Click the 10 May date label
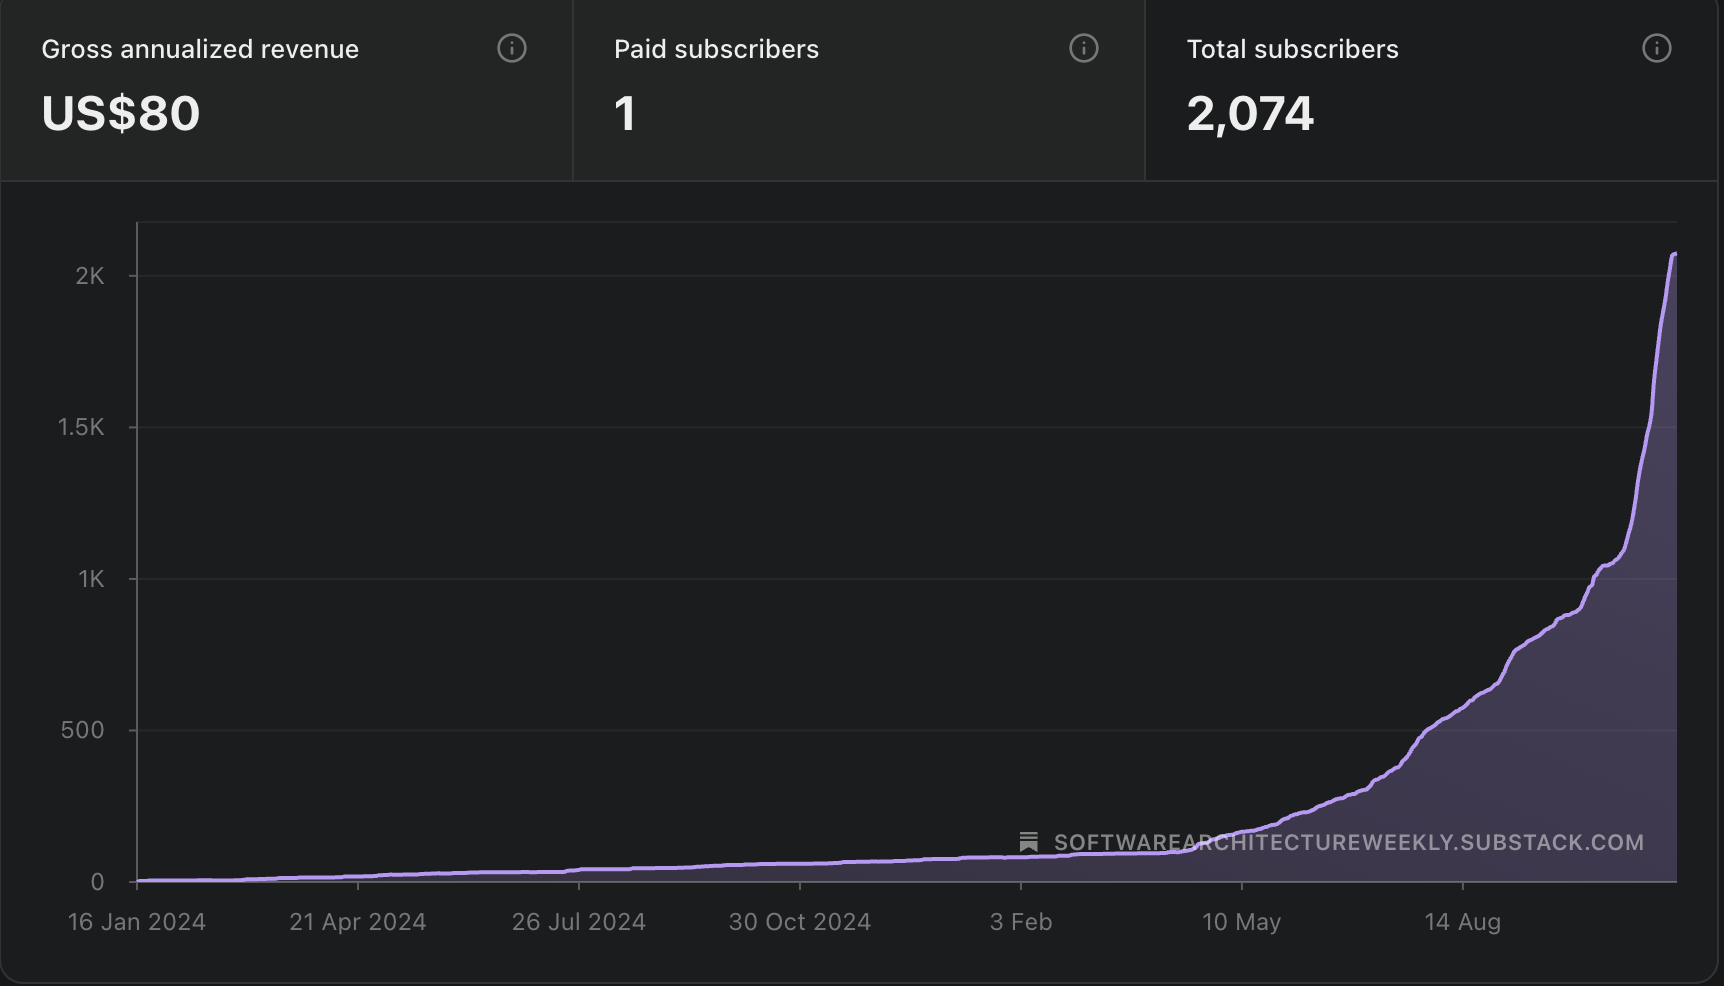1724x986 pixels. pyautogui.click(x=1241, y=922)
